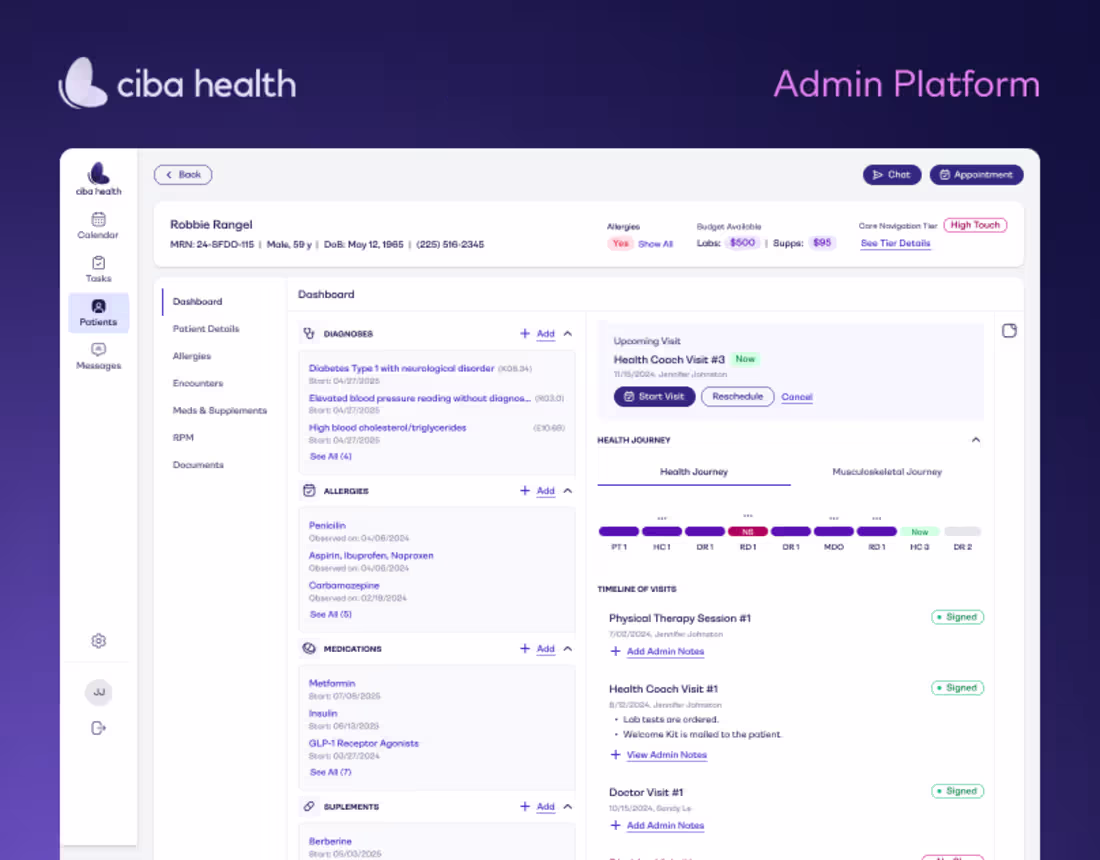Cancel the upcoming visit
Viewport: 1100px width, 860px height.
pyautogui.click(x=797, y=396)
